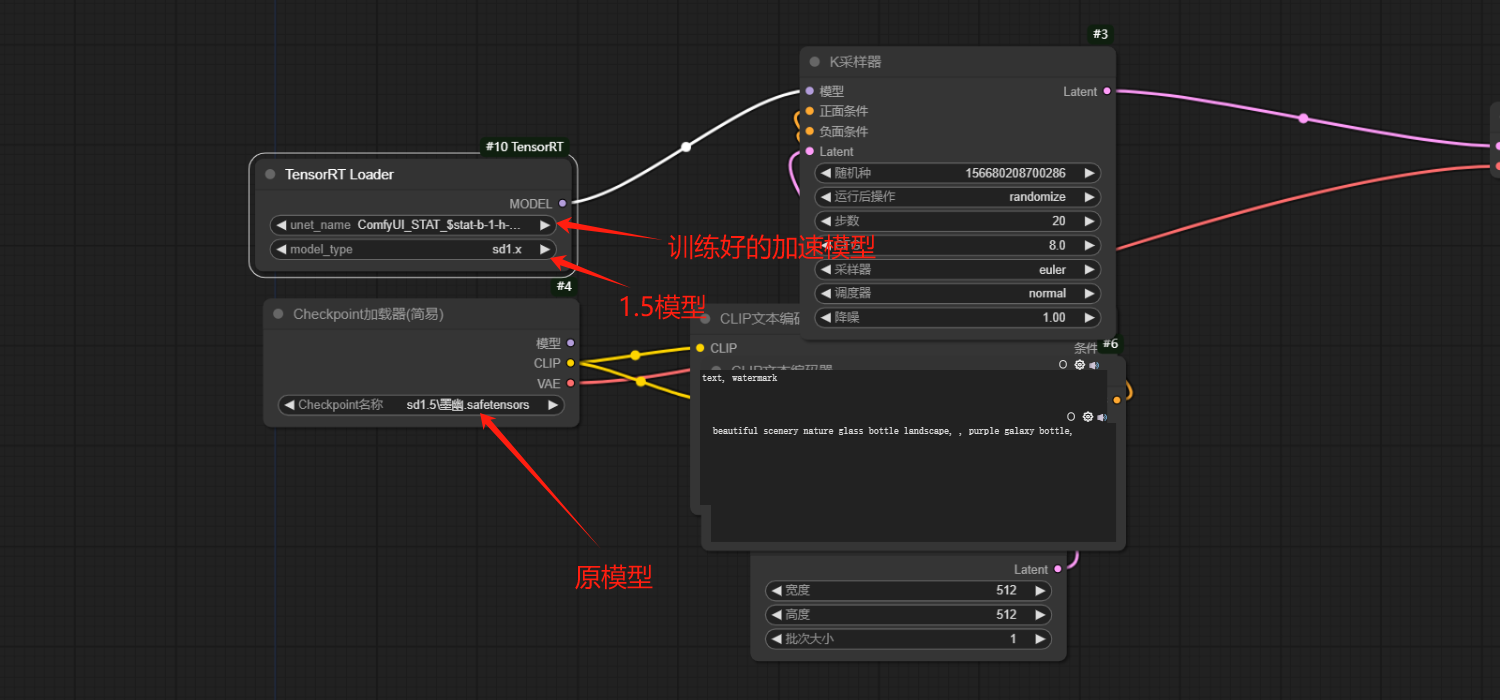The image size is (1500, 700).
Task: Click the TensorRT Loader node title
Action: tap(339, 174)
